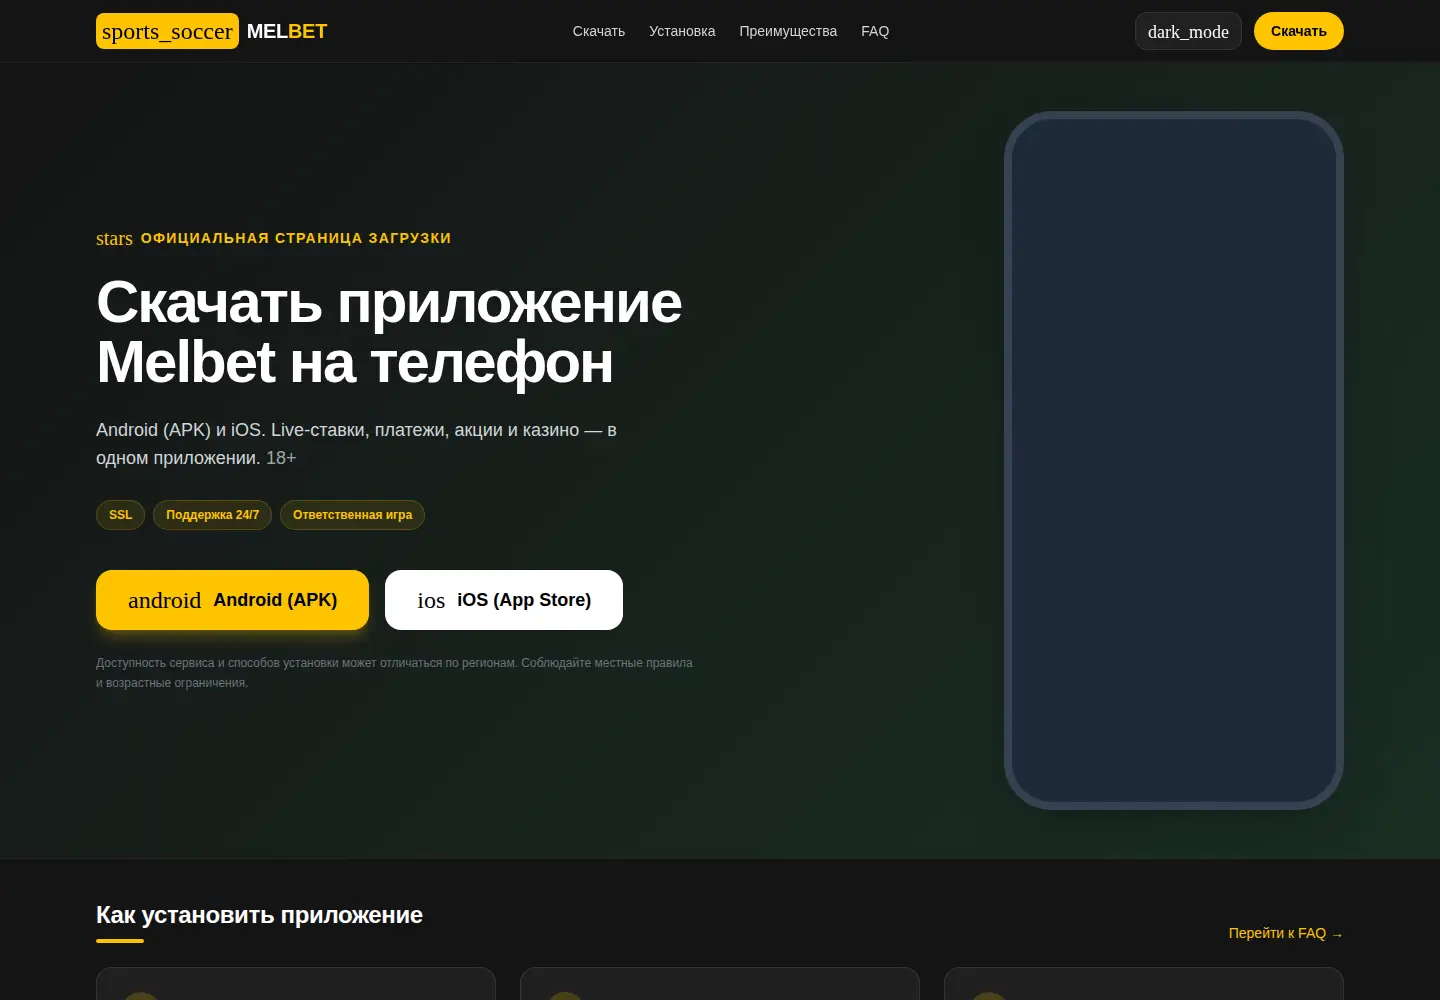Click the regional availability disclaimer text
1440x1000 pixels.
[394, 673]
